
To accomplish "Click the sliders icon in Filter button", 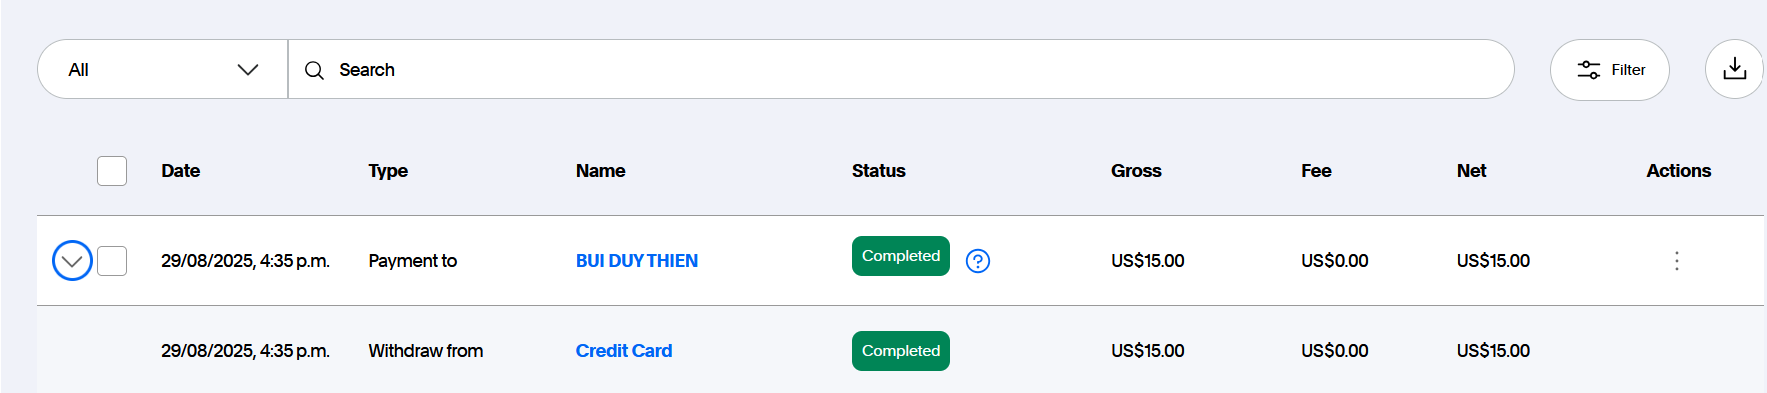I will tap(1589, 70).
